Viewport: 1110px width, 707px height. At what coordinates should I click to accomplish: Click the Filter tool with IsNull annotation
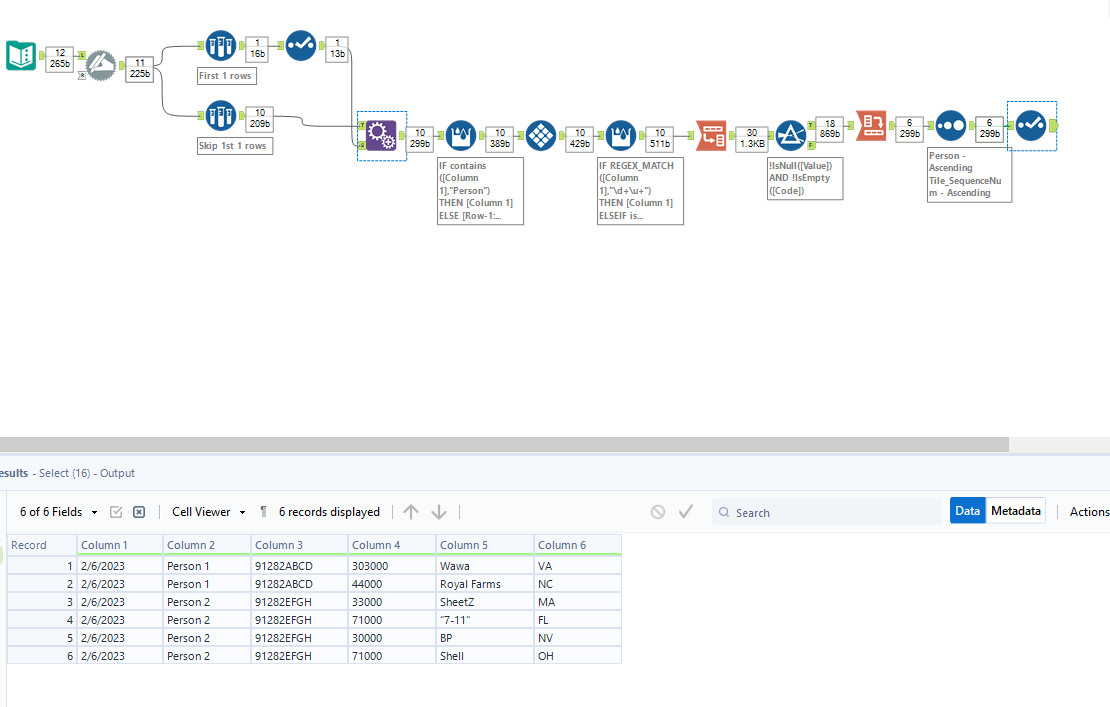[x=790, y=135]
